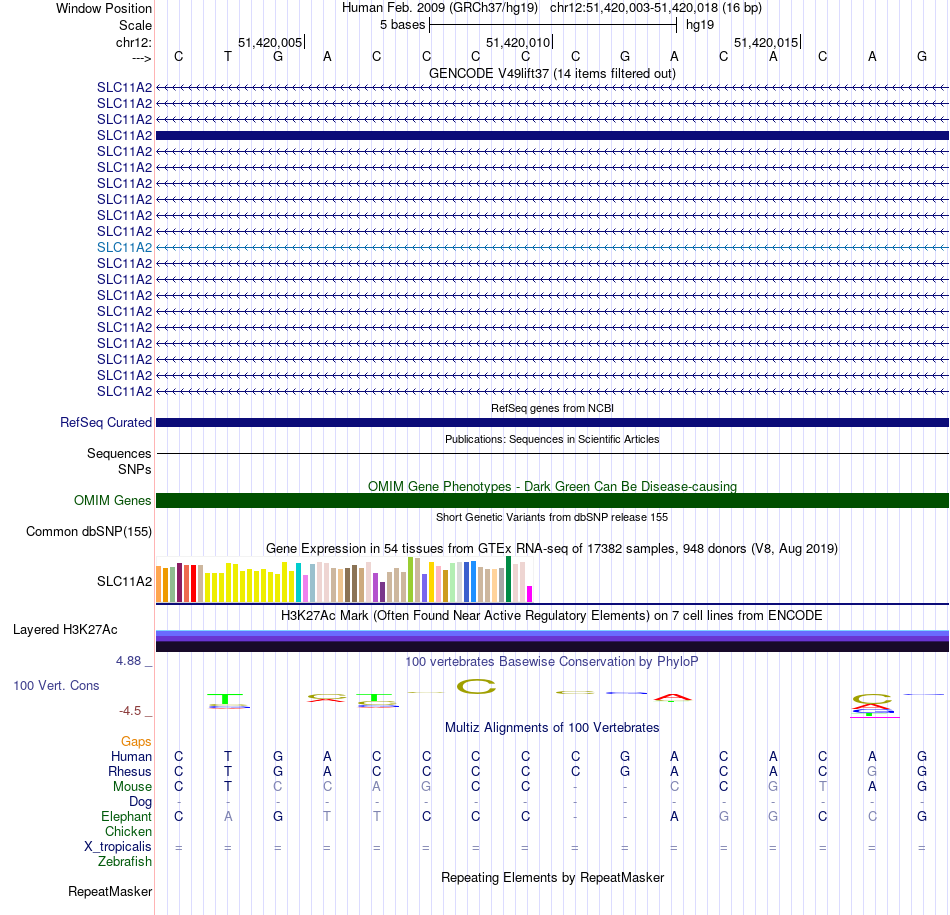Click the dark green bar in GTEx chart
This screenshot has width=950, height=915.
pyautogui.click(x=508, y=579)
